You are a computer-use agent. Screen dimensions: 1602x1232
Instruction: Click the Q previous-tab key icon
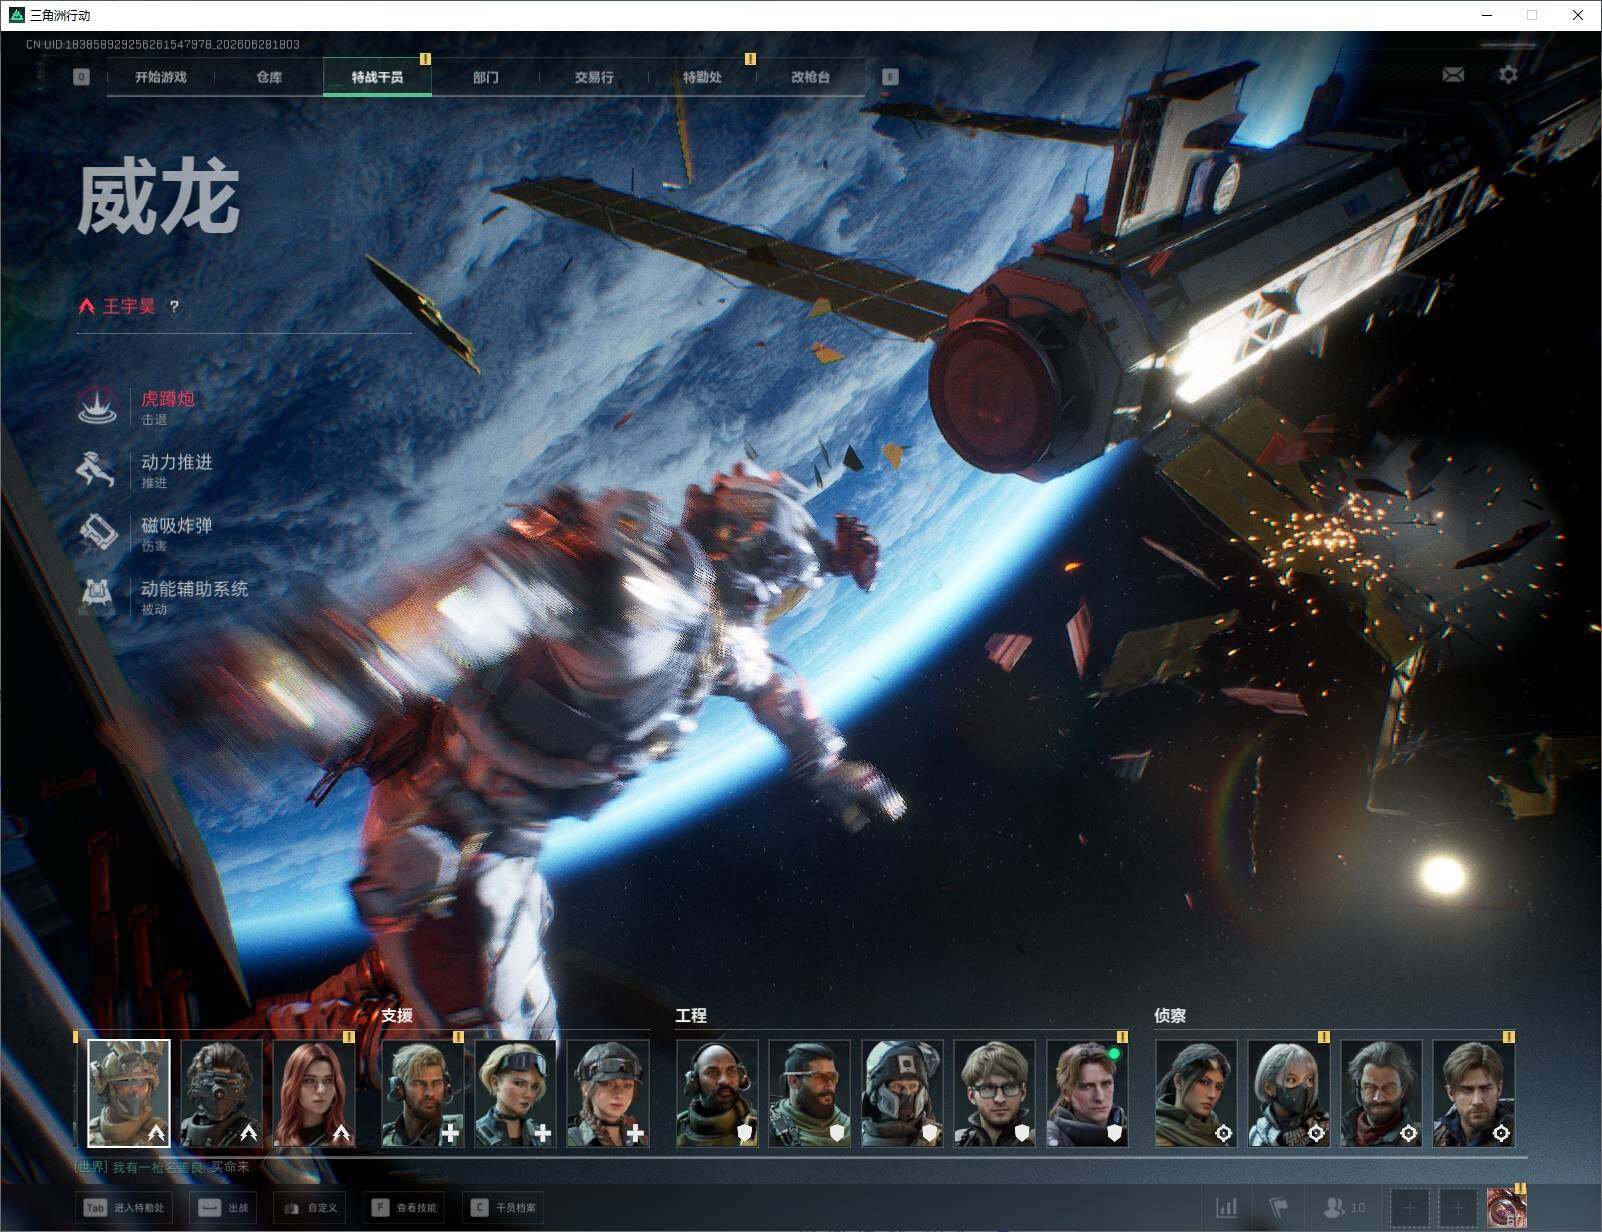82,77
